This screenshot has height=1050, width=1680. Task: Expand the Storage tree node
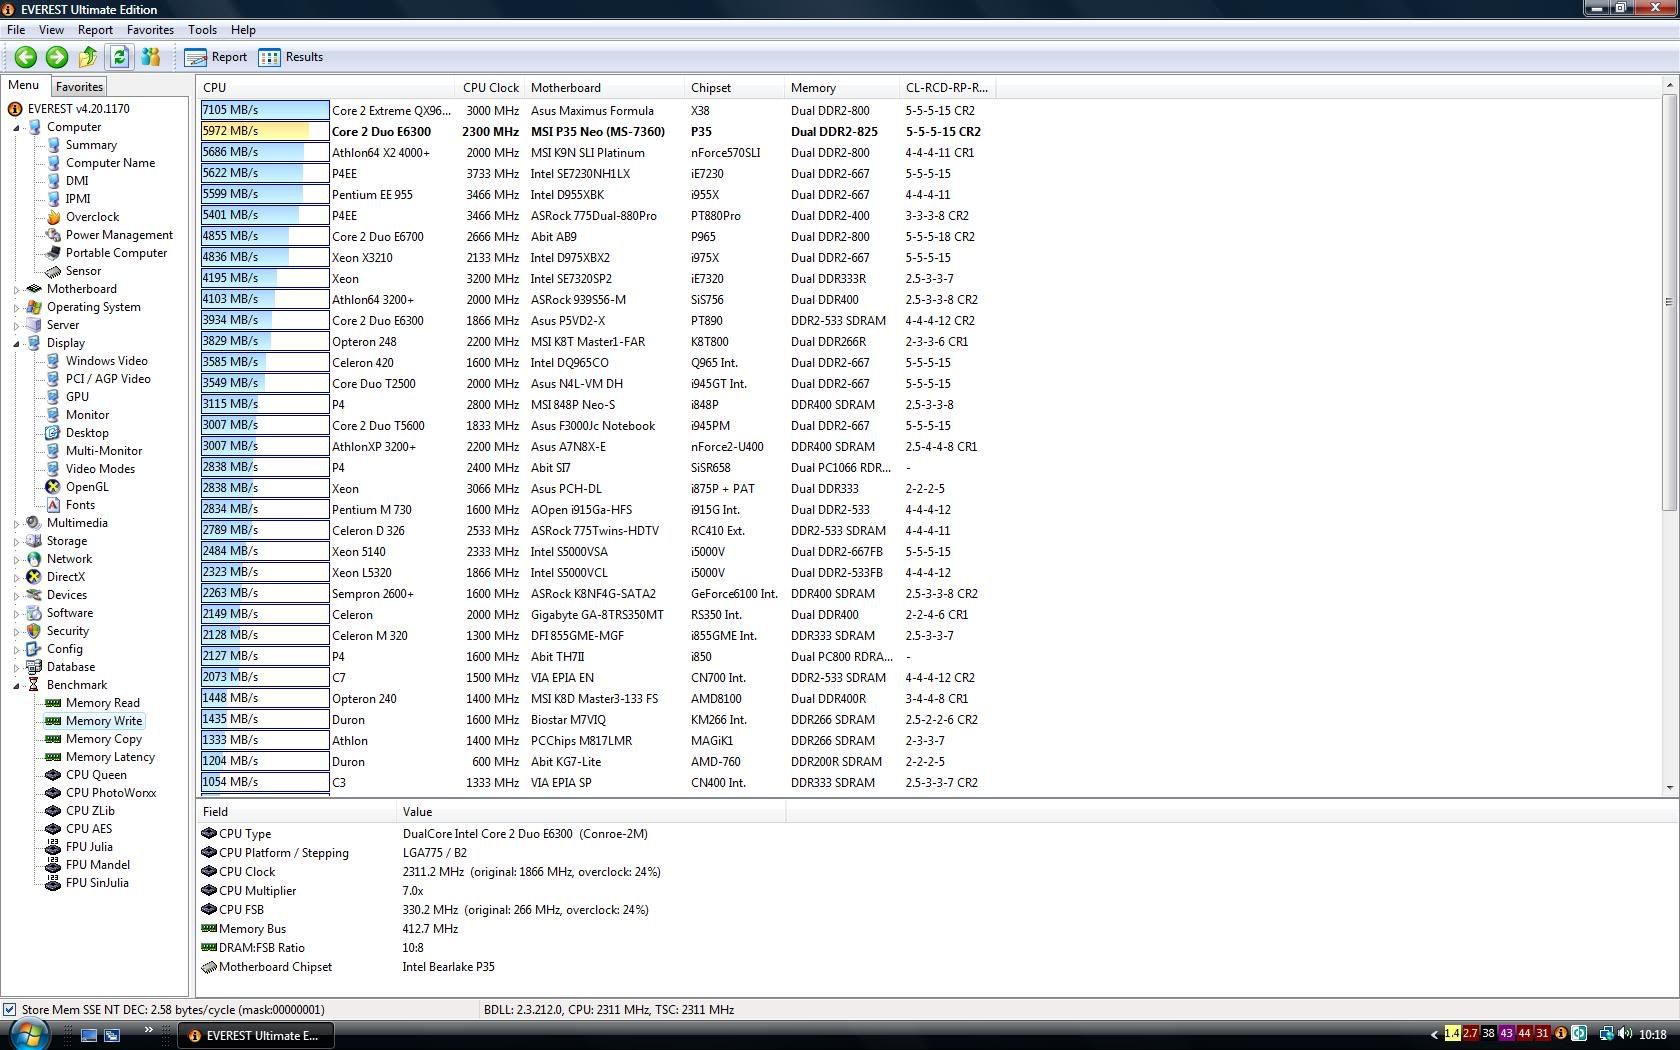[x=17, y=542]
